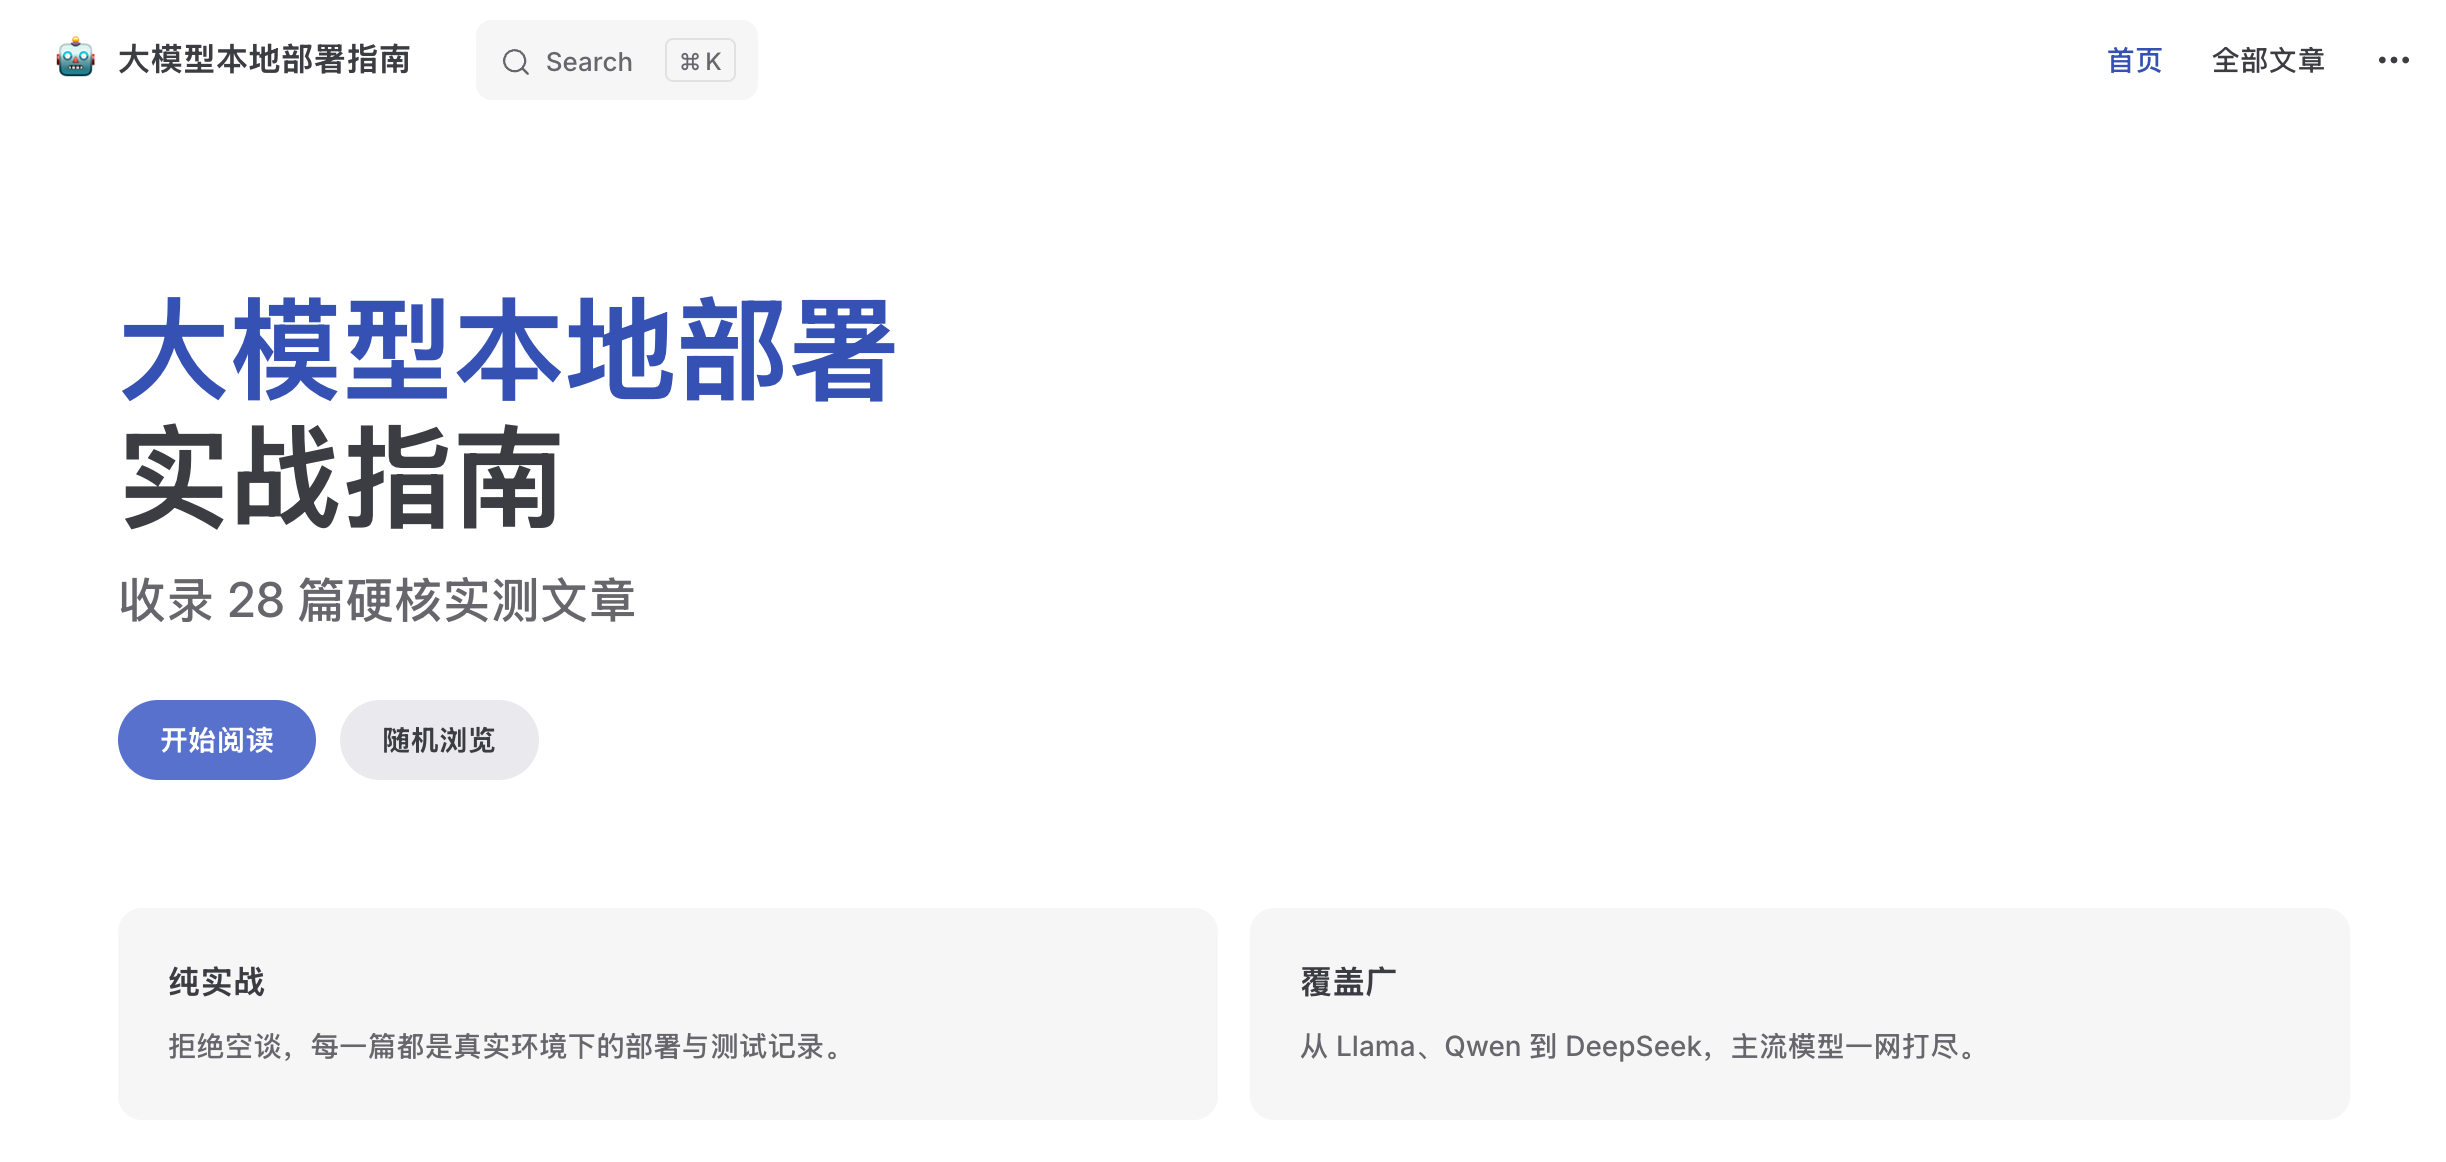The width and height of the screenshot is (2446, 1162).
Task: Go to the 首页 nav item
Action: click(2134, 60)
